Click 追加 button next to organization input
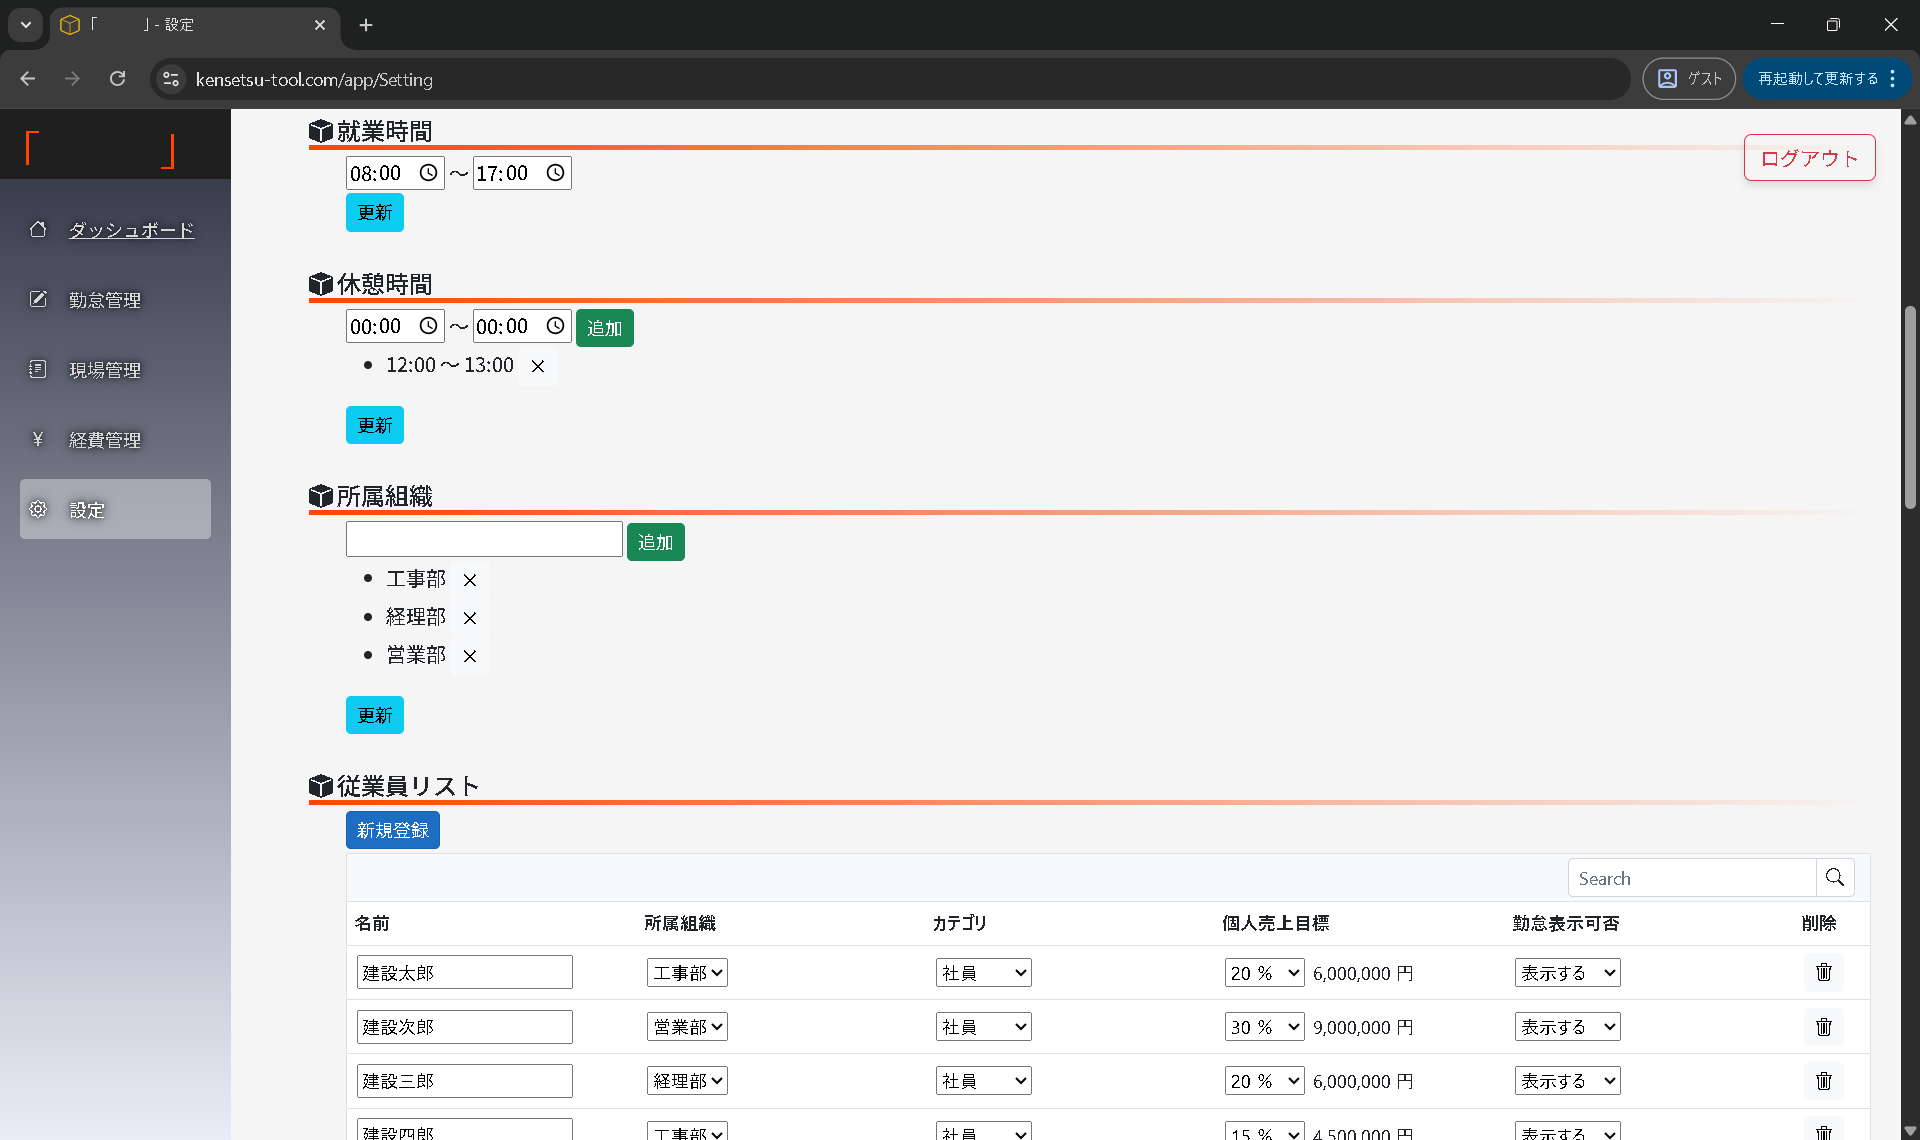Viewport: 1920px width, 1140px height. coord(655,542)
